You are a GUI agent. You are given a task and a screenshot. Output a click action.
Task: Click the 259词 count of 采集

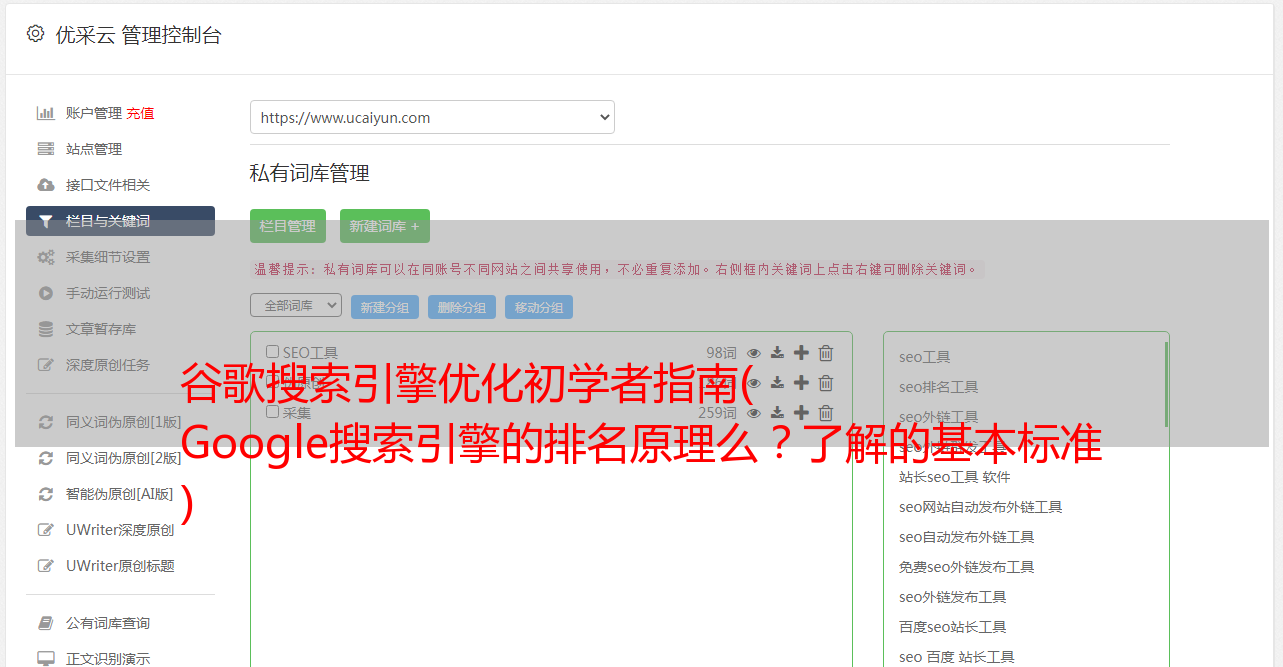tap(717, 413)
